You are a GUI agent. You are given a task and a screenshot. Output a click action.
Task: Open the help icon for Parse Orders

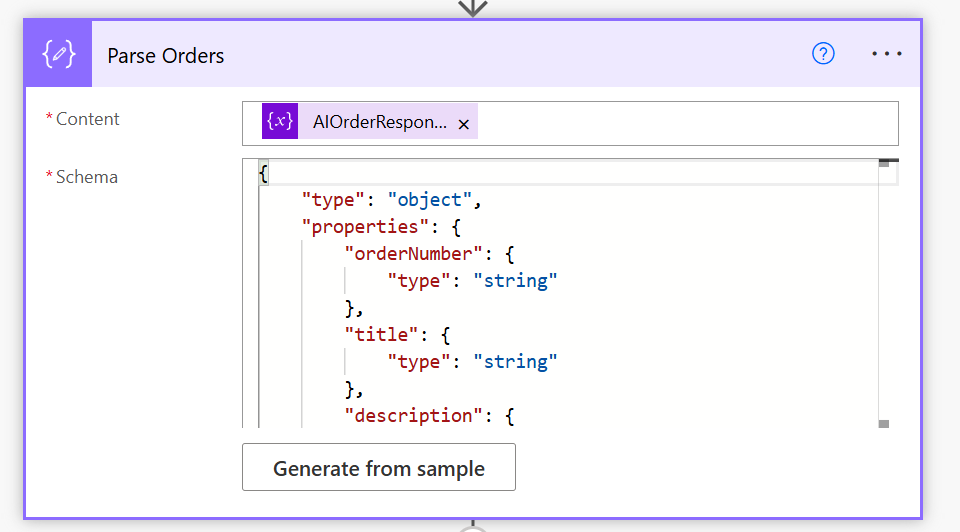coord(823,54)
